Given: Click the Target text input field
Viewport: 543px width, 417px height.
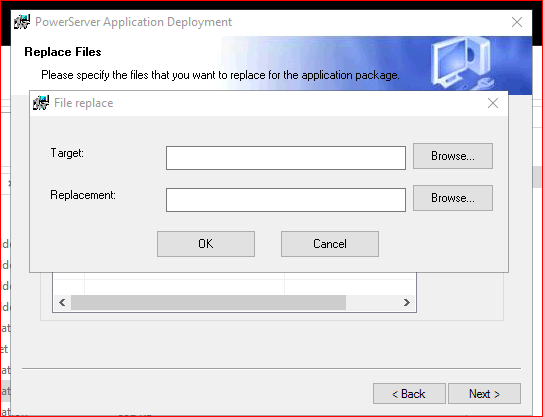Looking at the screenshot, I should (x=286, y=158).
